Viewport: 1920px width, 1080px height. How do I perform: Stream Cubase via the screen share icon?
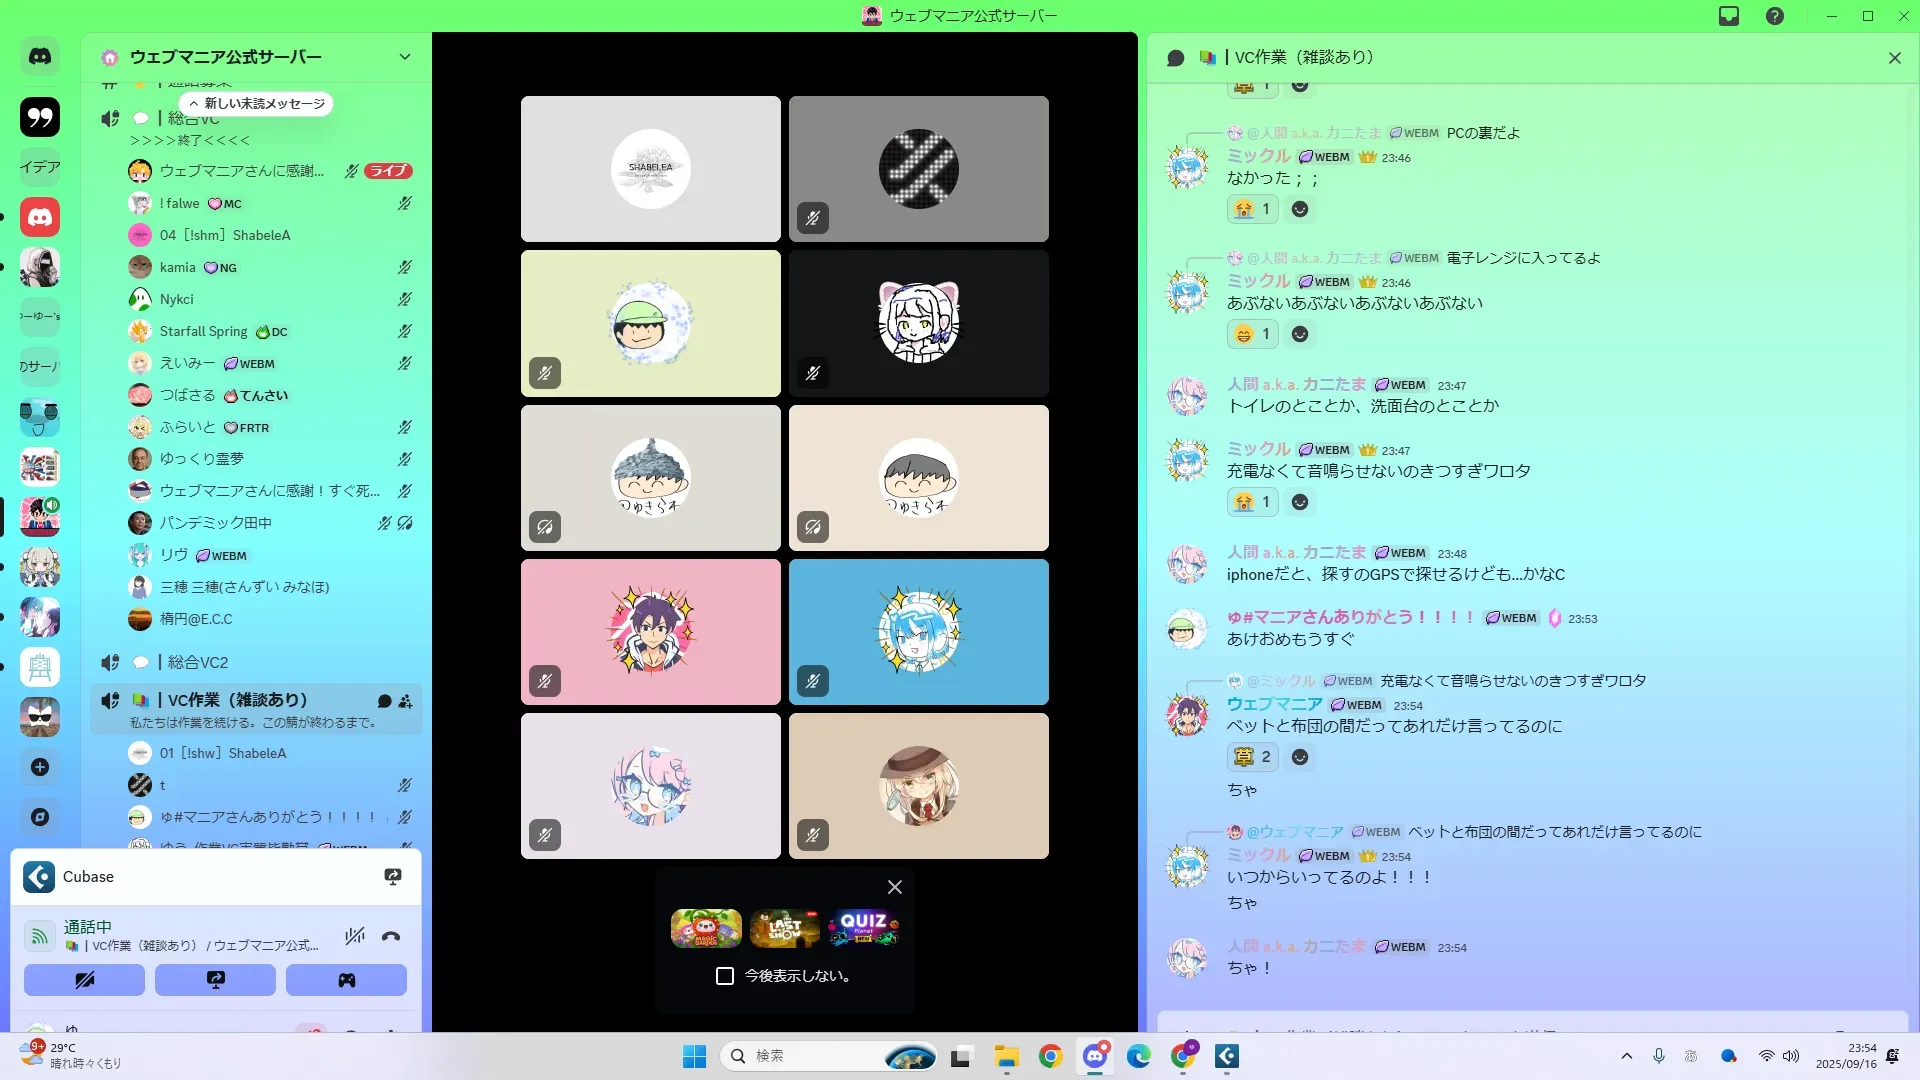pos(393,877)
